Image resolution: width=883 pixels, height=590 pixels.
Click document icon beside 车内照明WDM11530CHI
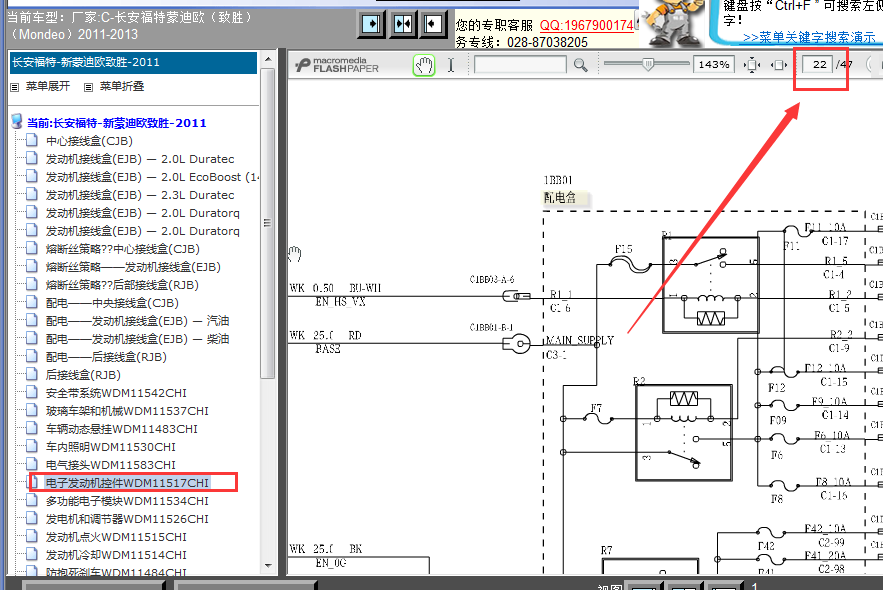(33, 447)
